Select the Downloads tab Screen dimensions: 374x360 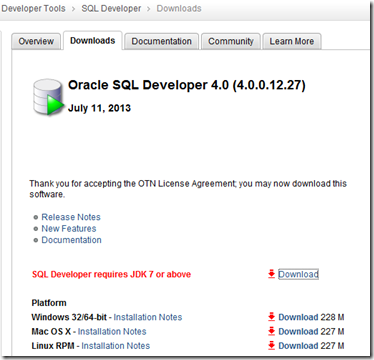pyautogui.click(x=93, y=41)
